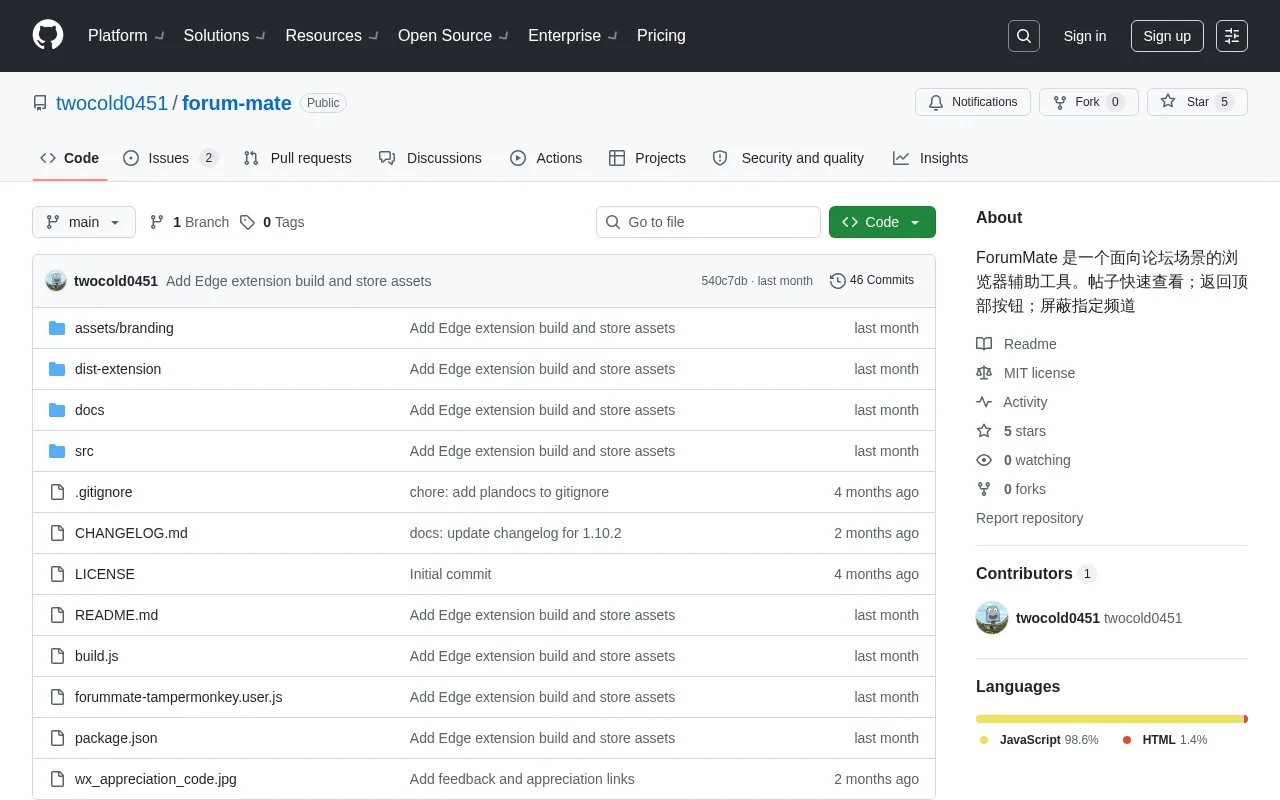The height and width of the screenshot is (800, 1280).
Task: Click the HTML 1.4% language label
Action: point(1164,740)
